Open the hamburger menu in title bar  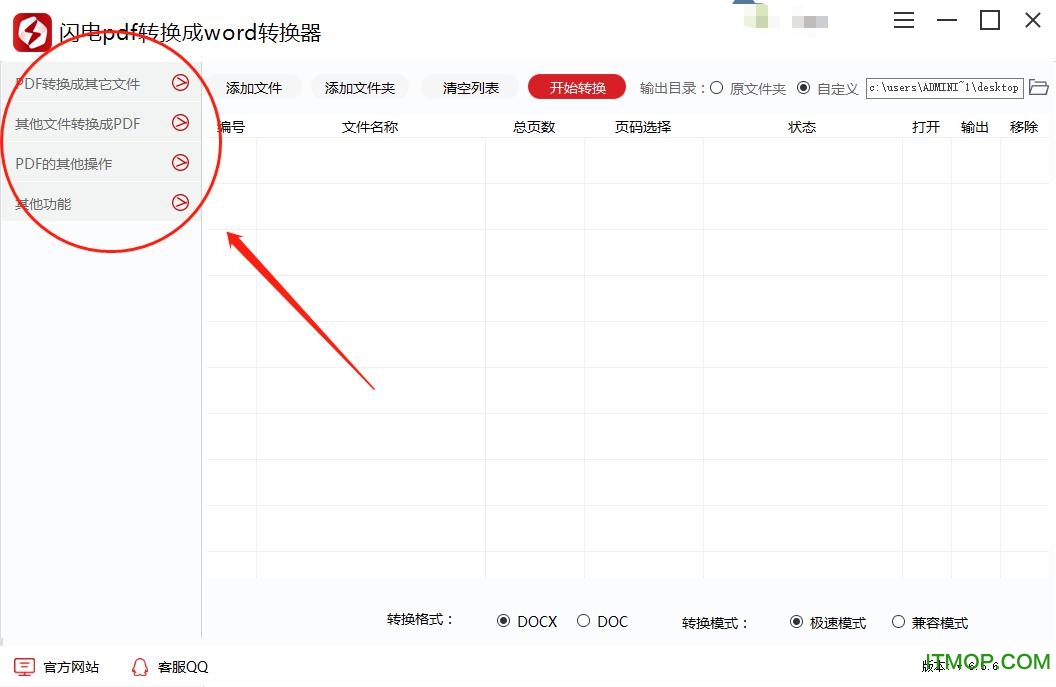click(x=904, y=20)
